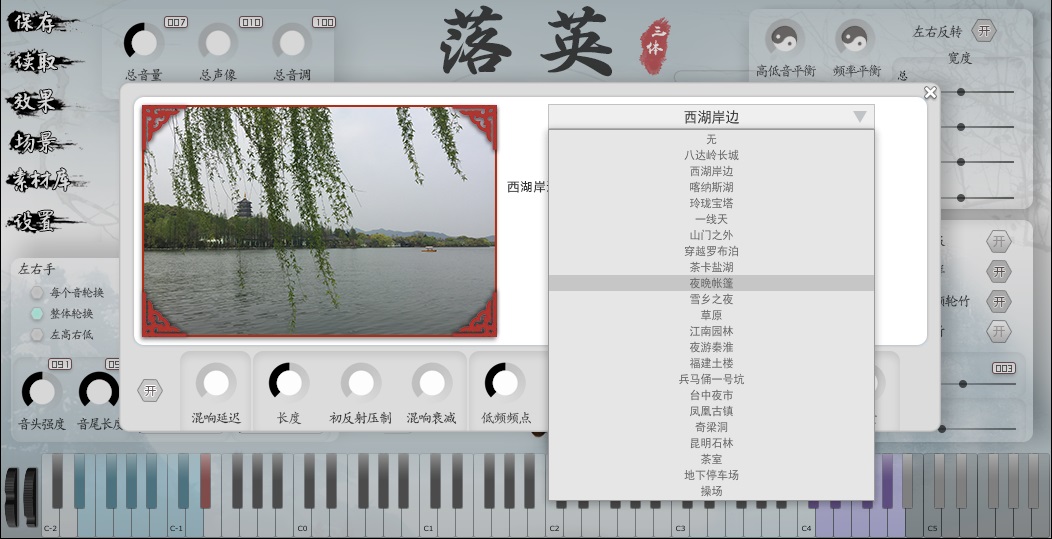Close the scene popup with X
Viewport: 1052px width, 539px height.
pyautogui.click(x=930, y=93)
